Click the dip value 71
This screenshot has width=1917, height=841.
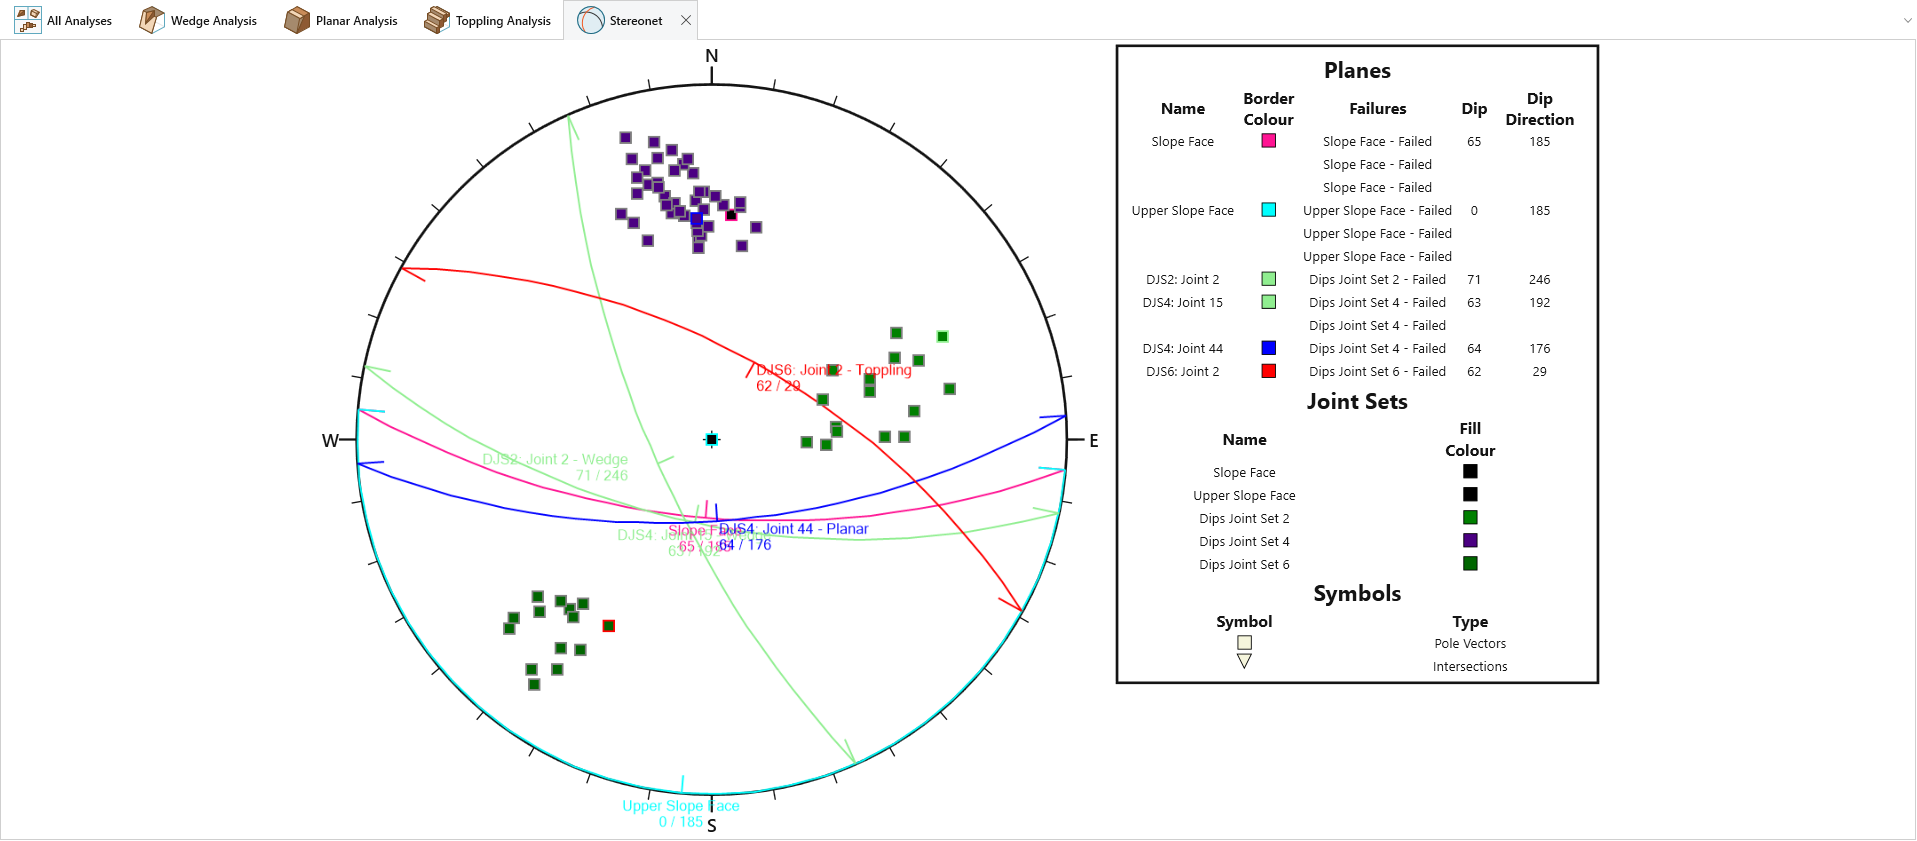1474,280
